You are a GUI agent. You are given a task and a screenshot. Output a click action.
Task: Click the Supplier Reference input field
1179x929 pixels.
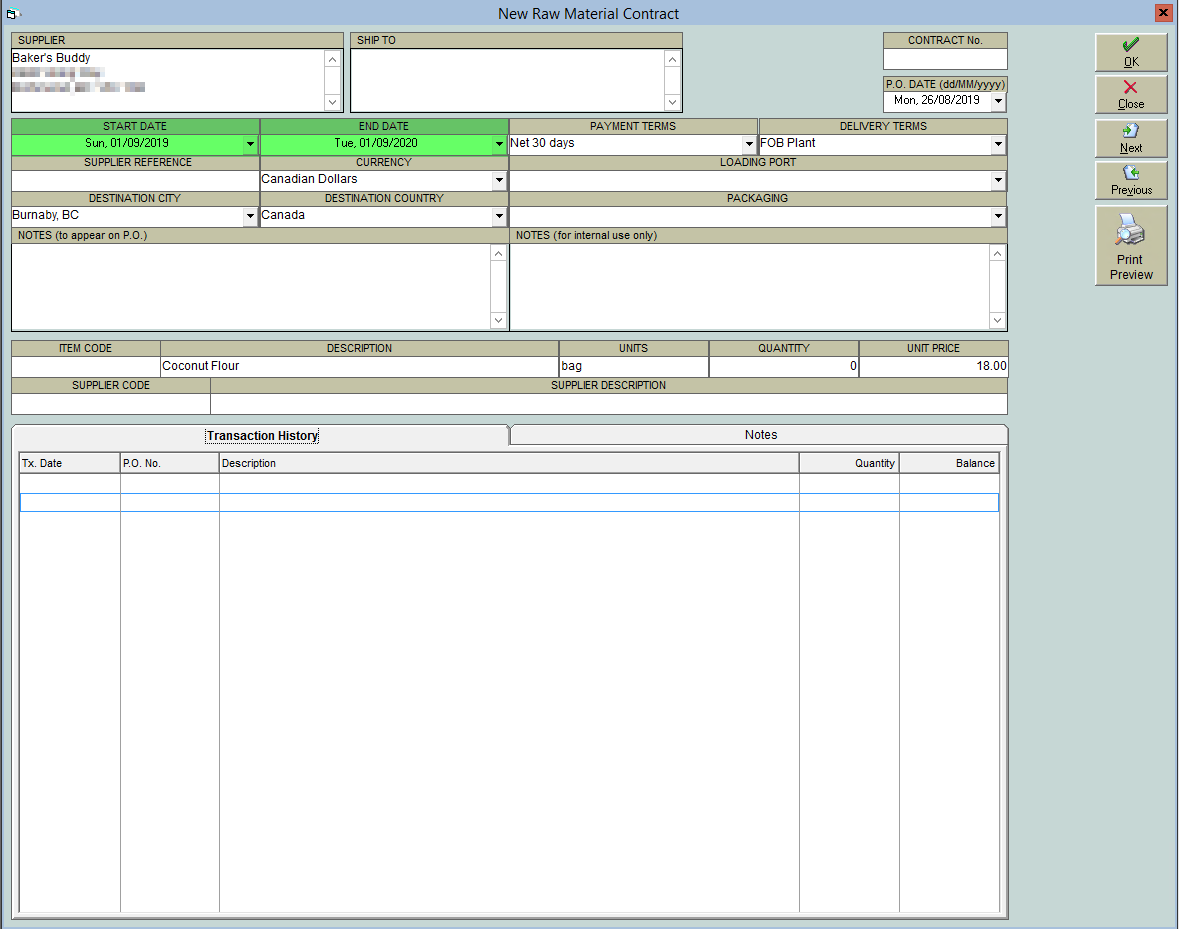(x=135, y=180)
